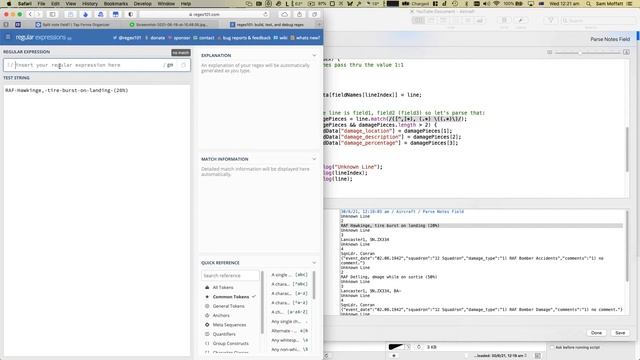
Task: Switch to regex101 build, test, debug tab
Action: [x=267, y=24]
